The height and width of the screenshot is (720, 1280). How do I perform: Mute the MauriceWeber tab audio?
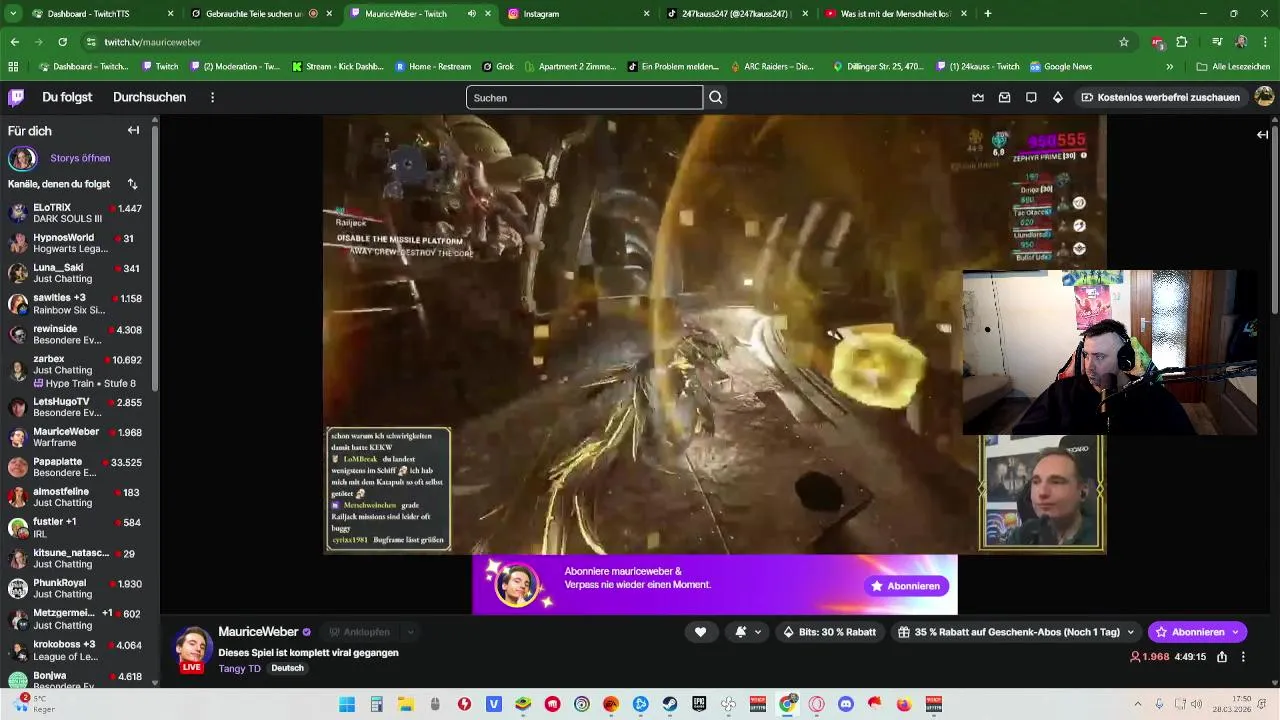[x=471, y=14]
